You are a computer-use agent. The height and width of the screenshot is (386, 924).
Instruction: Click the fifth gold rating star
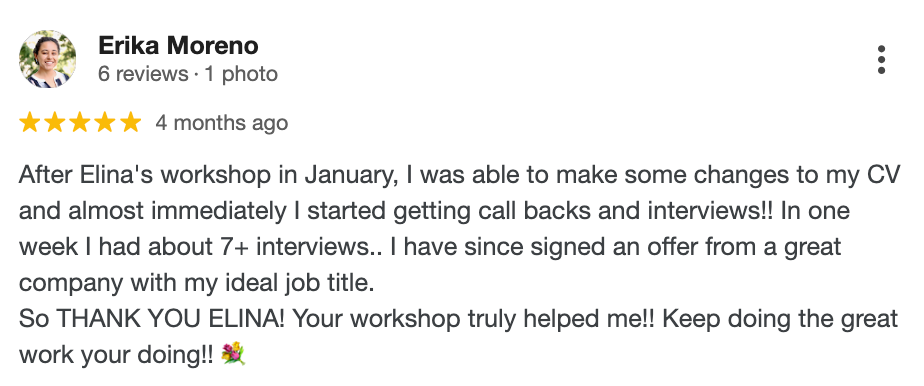pos(131,123)
